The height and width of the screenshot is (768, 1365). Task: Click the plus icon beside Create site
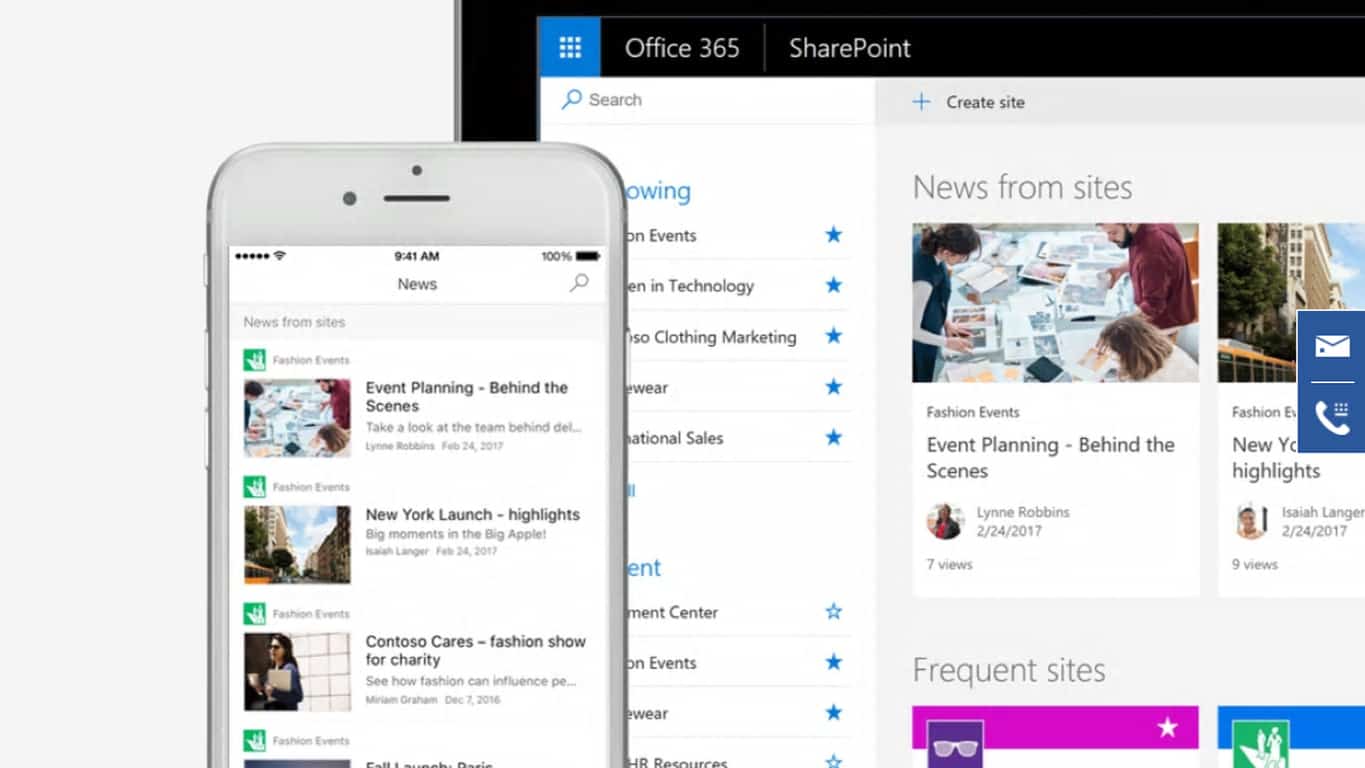tap(921, 102)
